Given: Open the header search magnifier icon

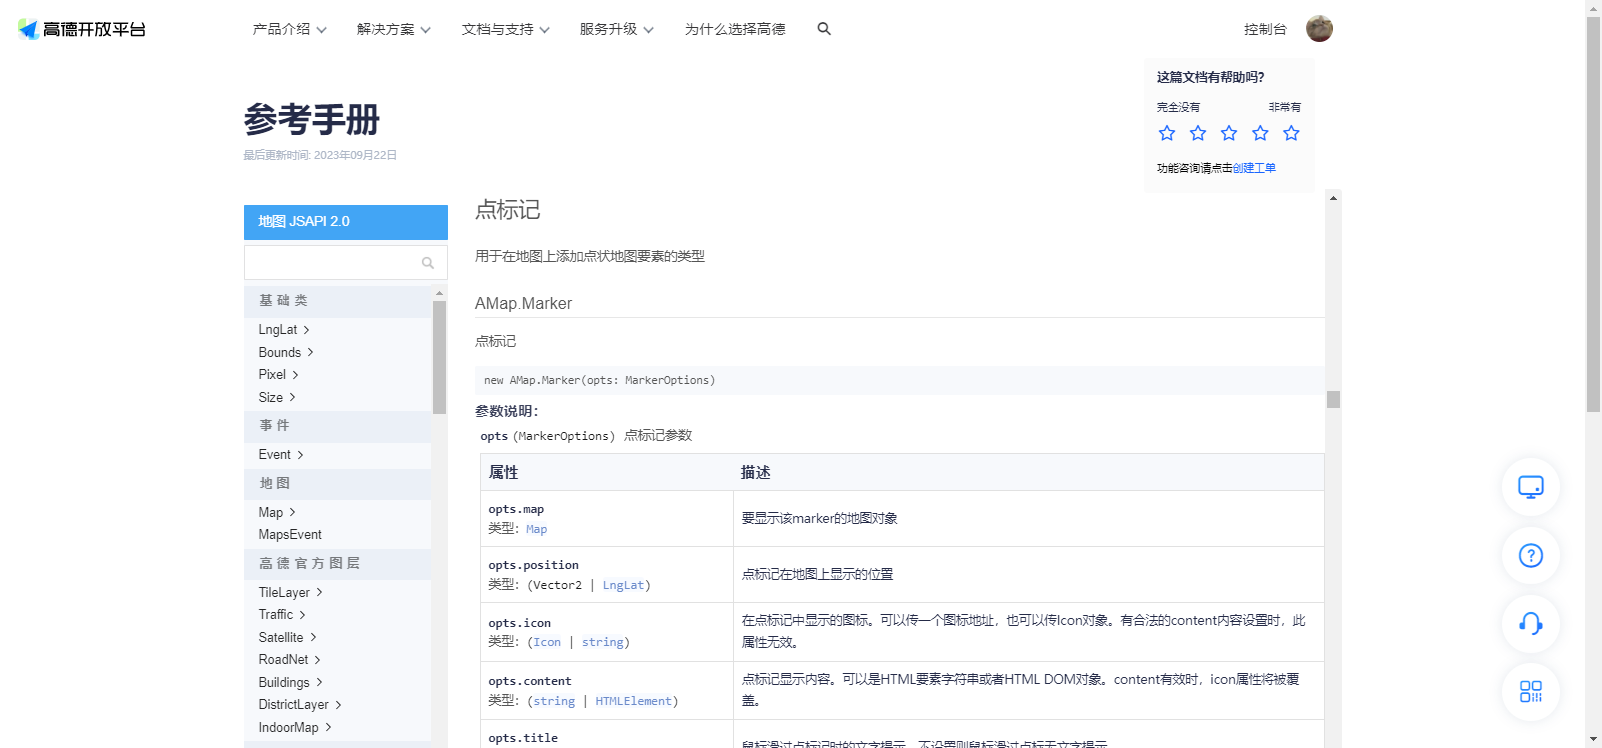Looking at the screenshot, I should (x=824, y=29).
